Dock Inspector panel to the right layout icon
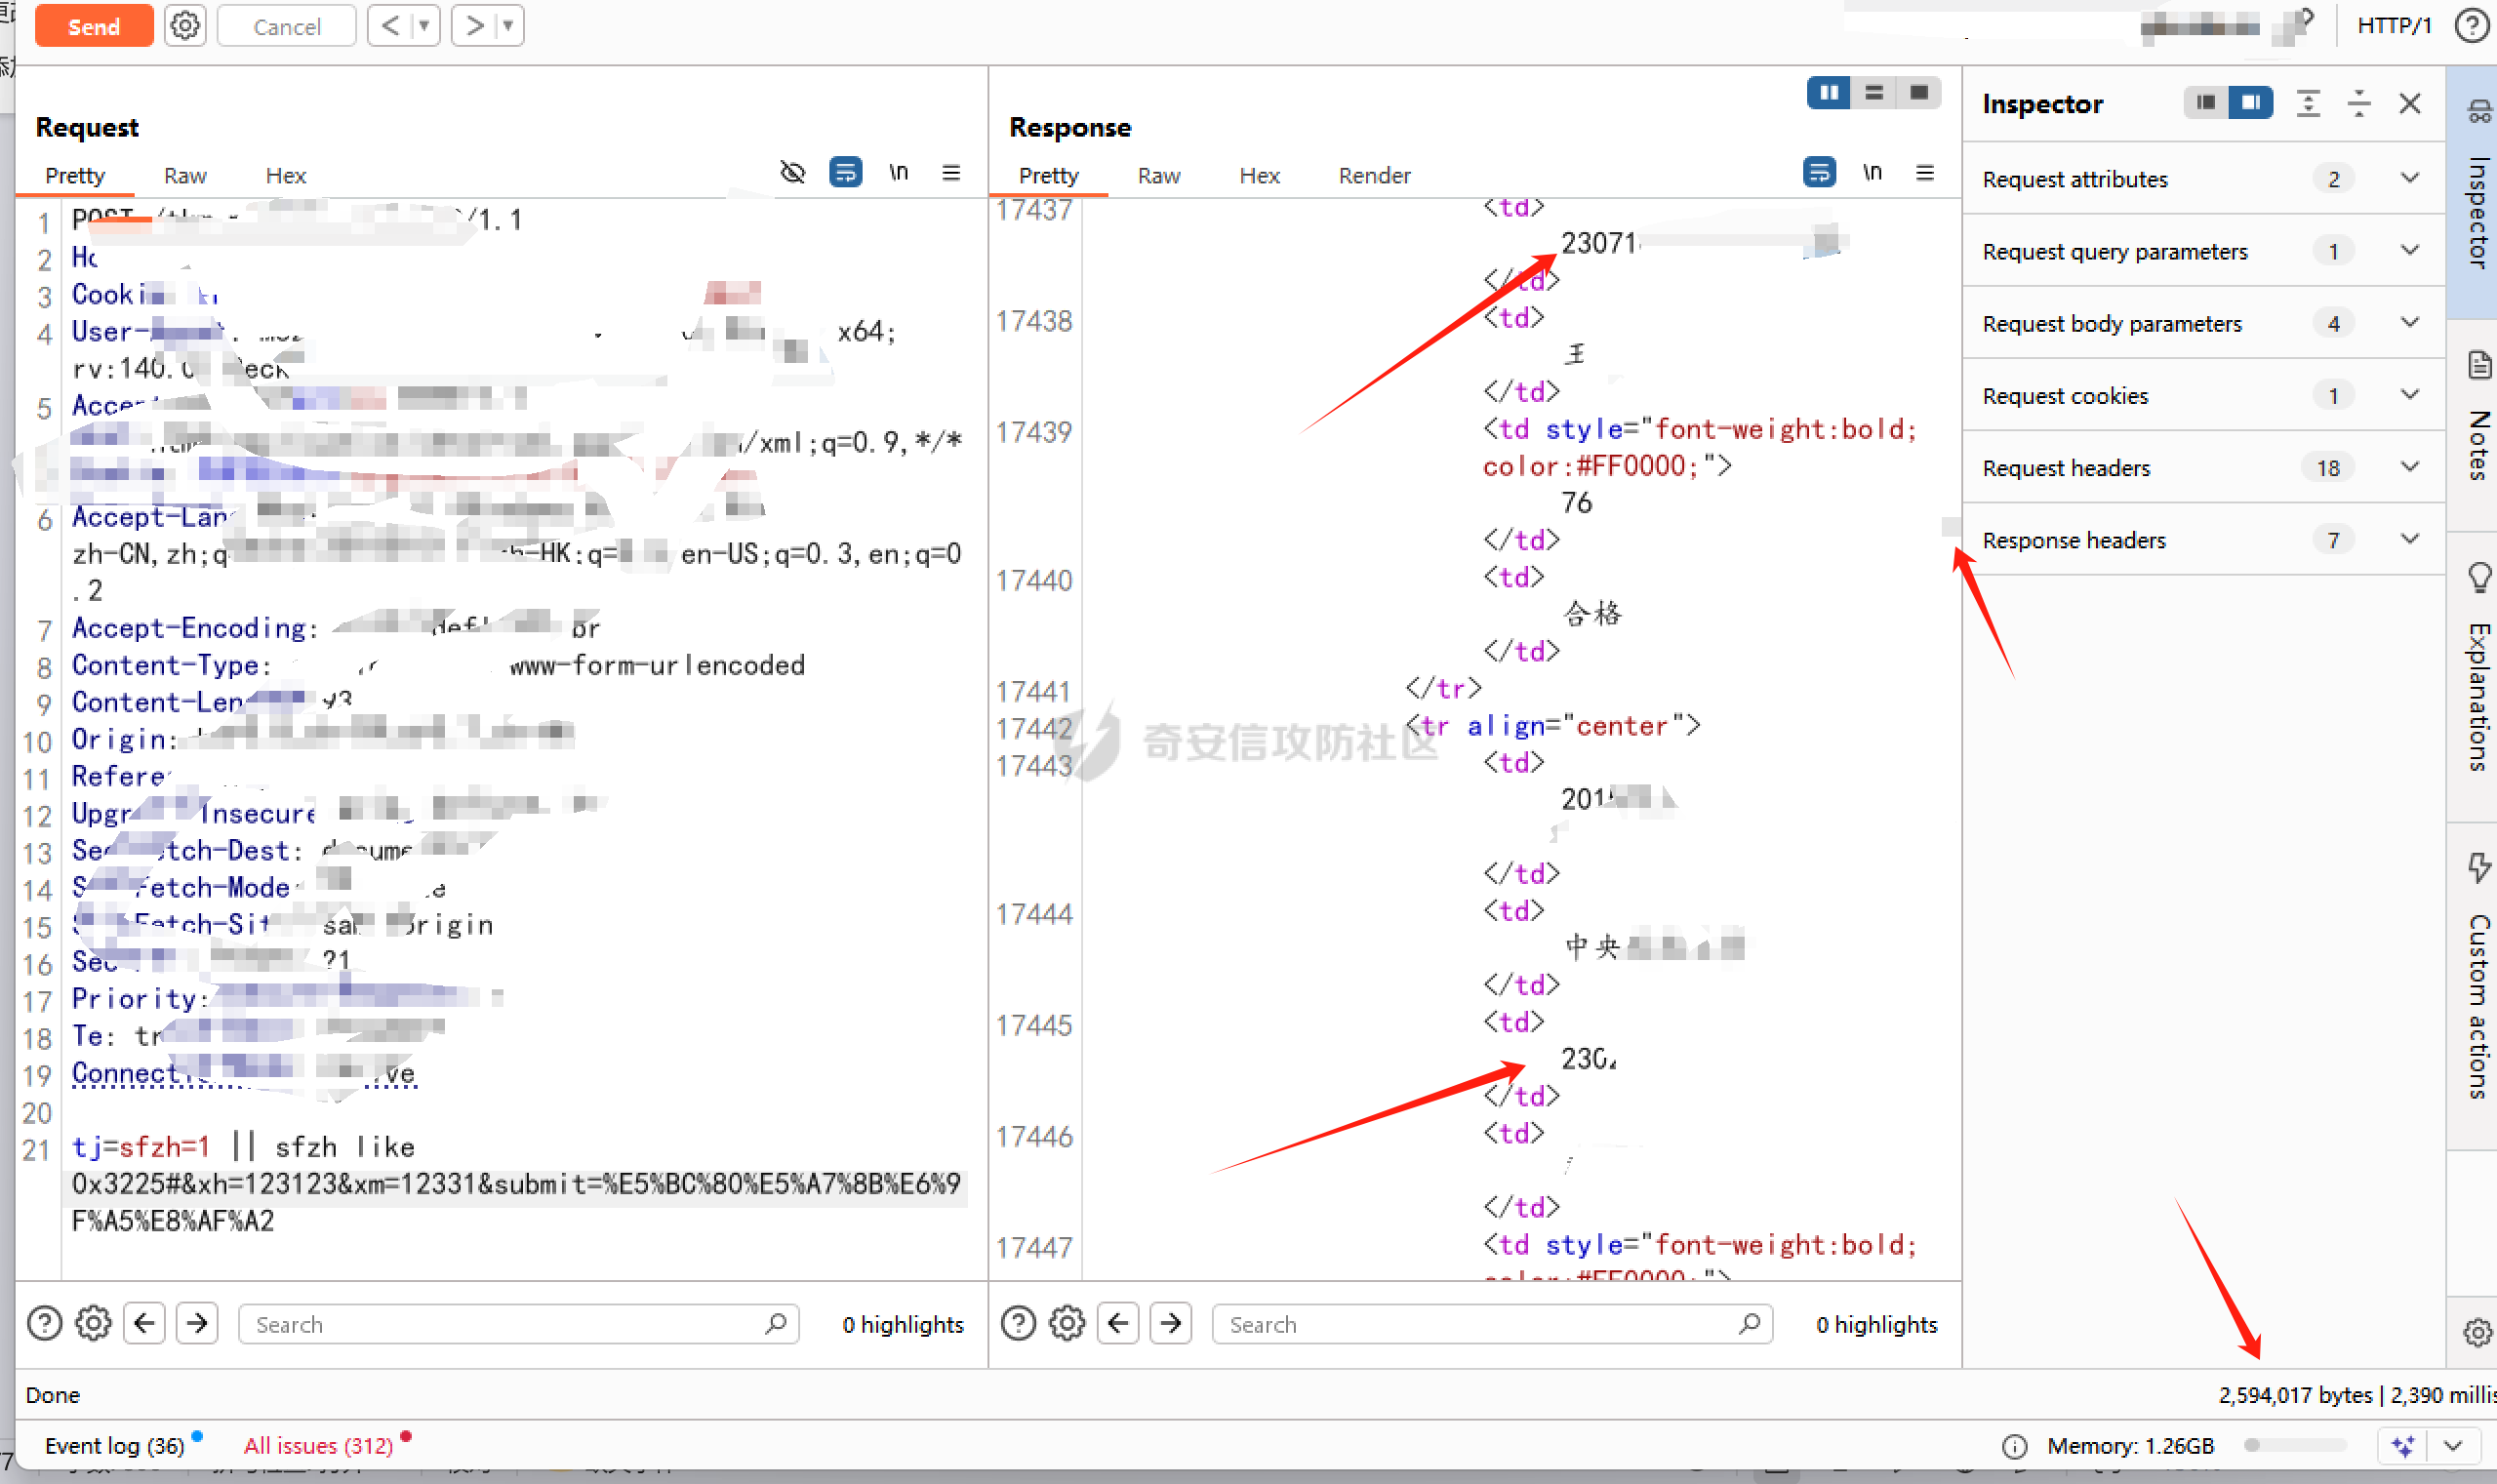2497x1484 pixels. click(2250, 102)
